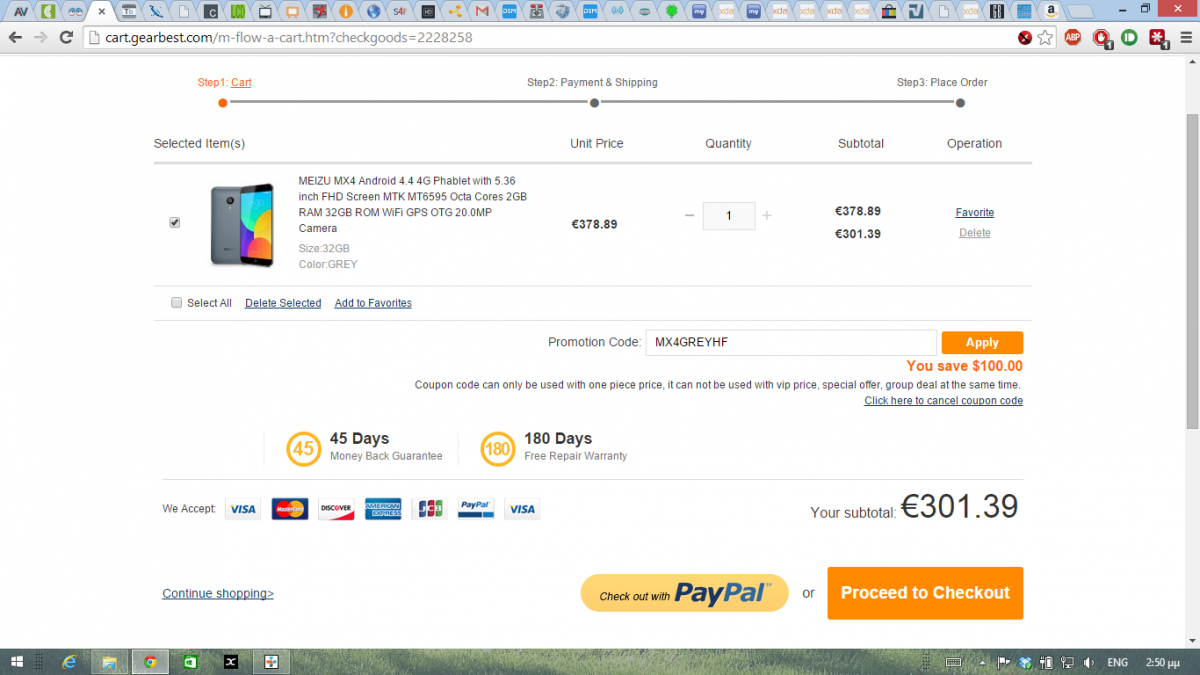Click the Favorite link for the item
The width and height of the screenshot is (1200, 675).
point(975,212)
